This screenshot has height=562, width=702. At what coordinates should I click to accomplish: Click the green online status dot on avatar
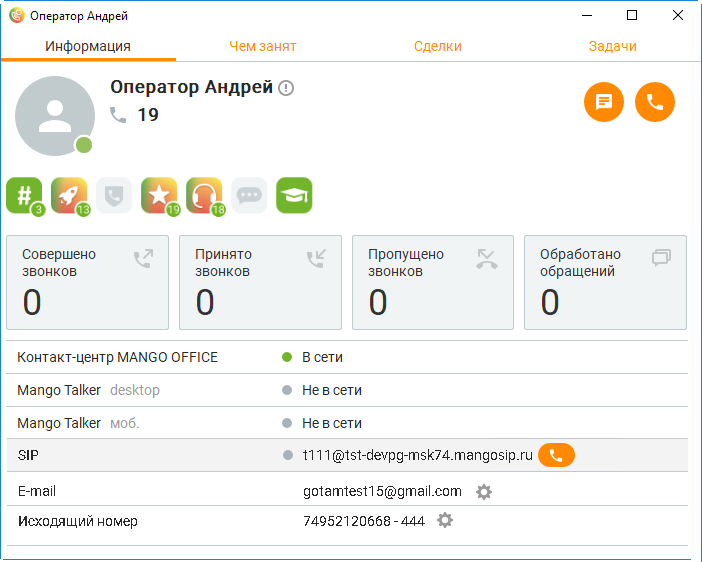[x=84, y=145]
